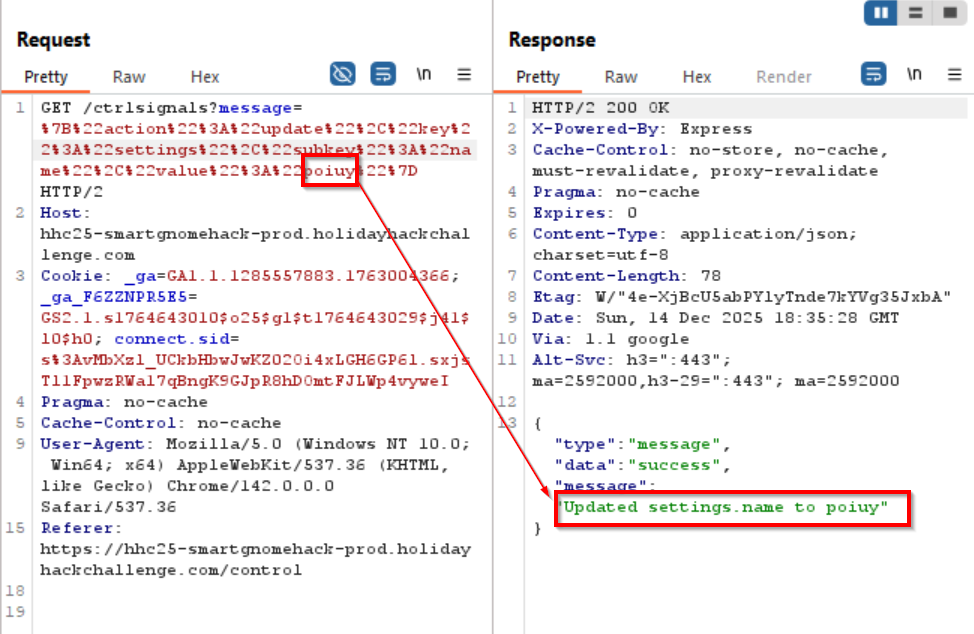
Task: Toggle word wrap in the Response panel
Action: coord(874,74)
